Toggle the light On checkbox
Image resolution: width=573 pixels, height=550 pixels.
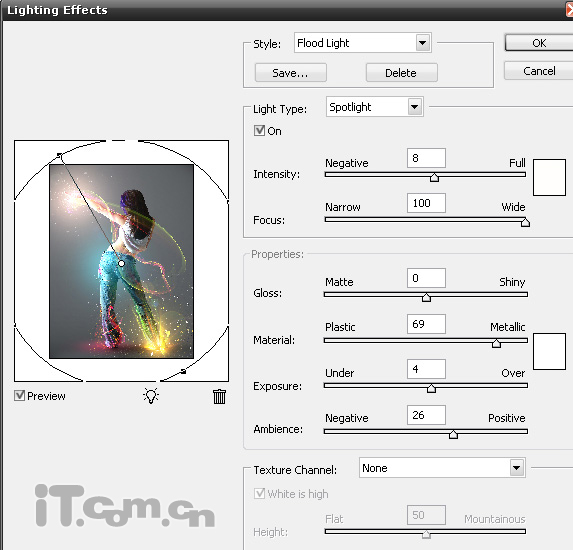(259, 130)
